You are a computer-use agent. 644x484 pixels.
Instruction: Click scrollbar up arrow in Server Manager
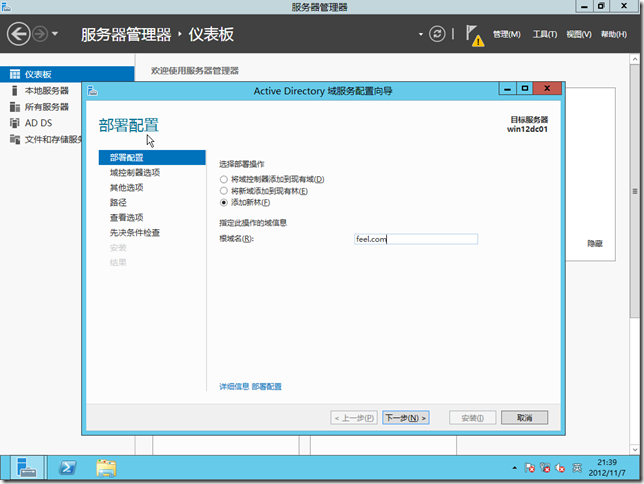tap(635, 60)
